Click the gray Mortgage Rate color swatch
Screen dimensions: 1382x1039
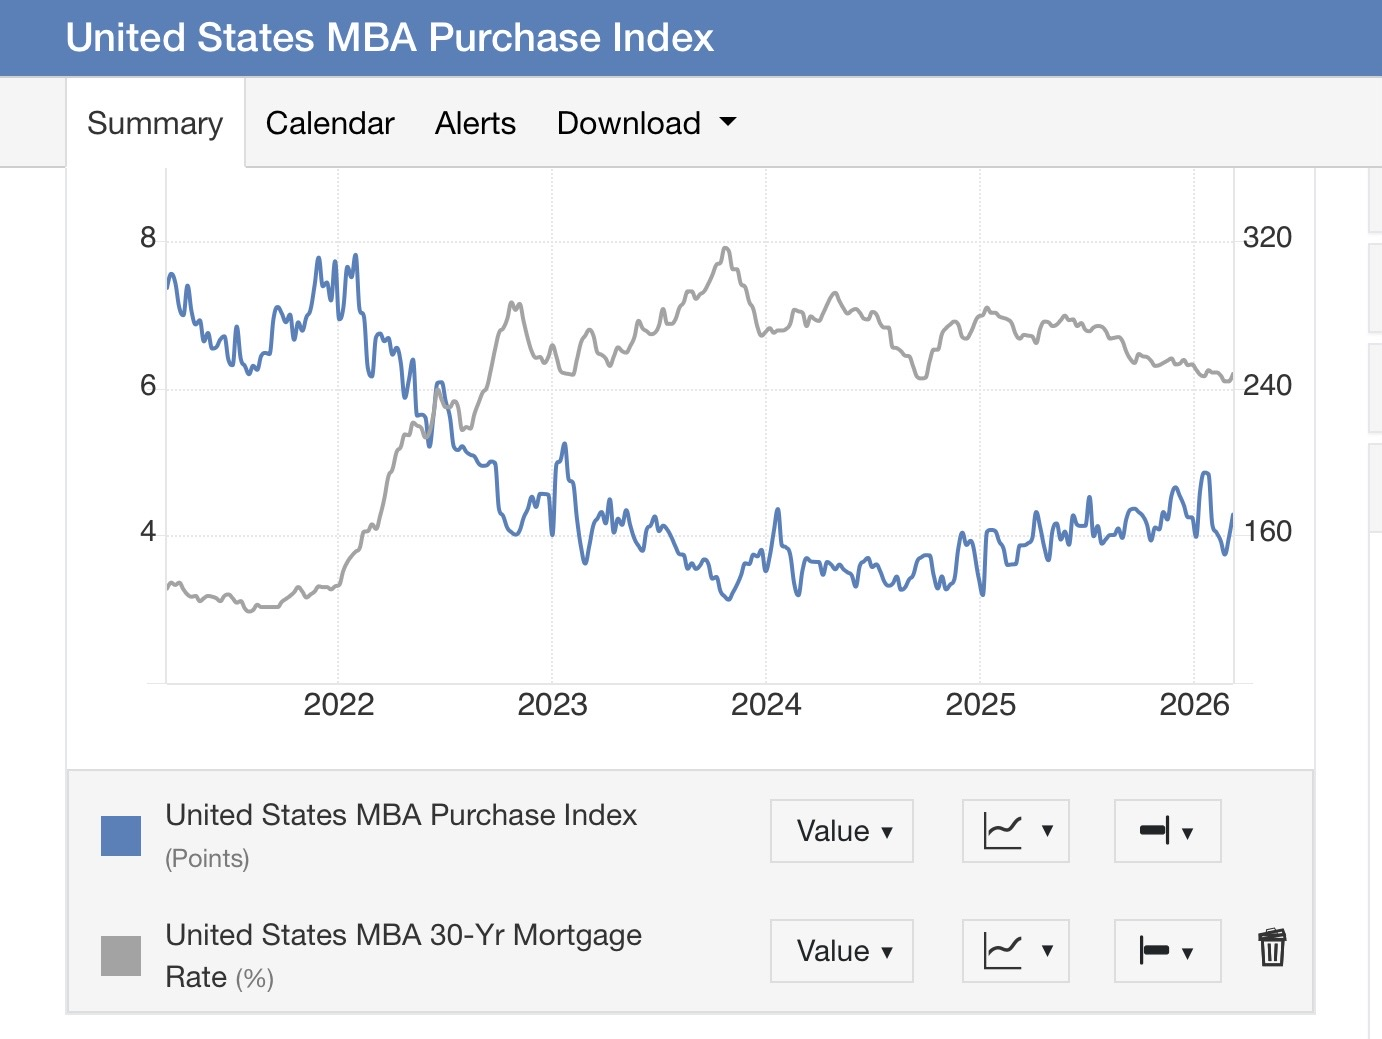point(121,956)
